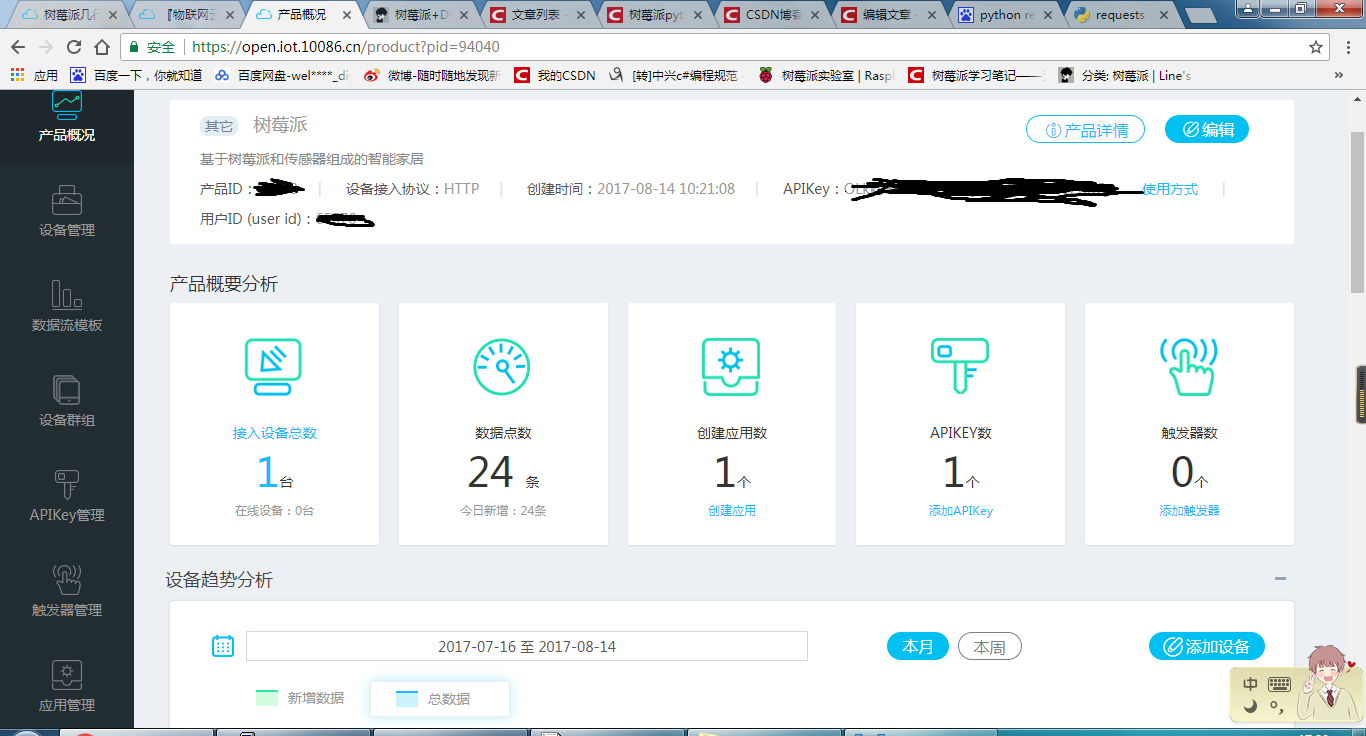1366x736 pixels.
Task: Click the 其它 category tag
Action: (x=219, y=126)
